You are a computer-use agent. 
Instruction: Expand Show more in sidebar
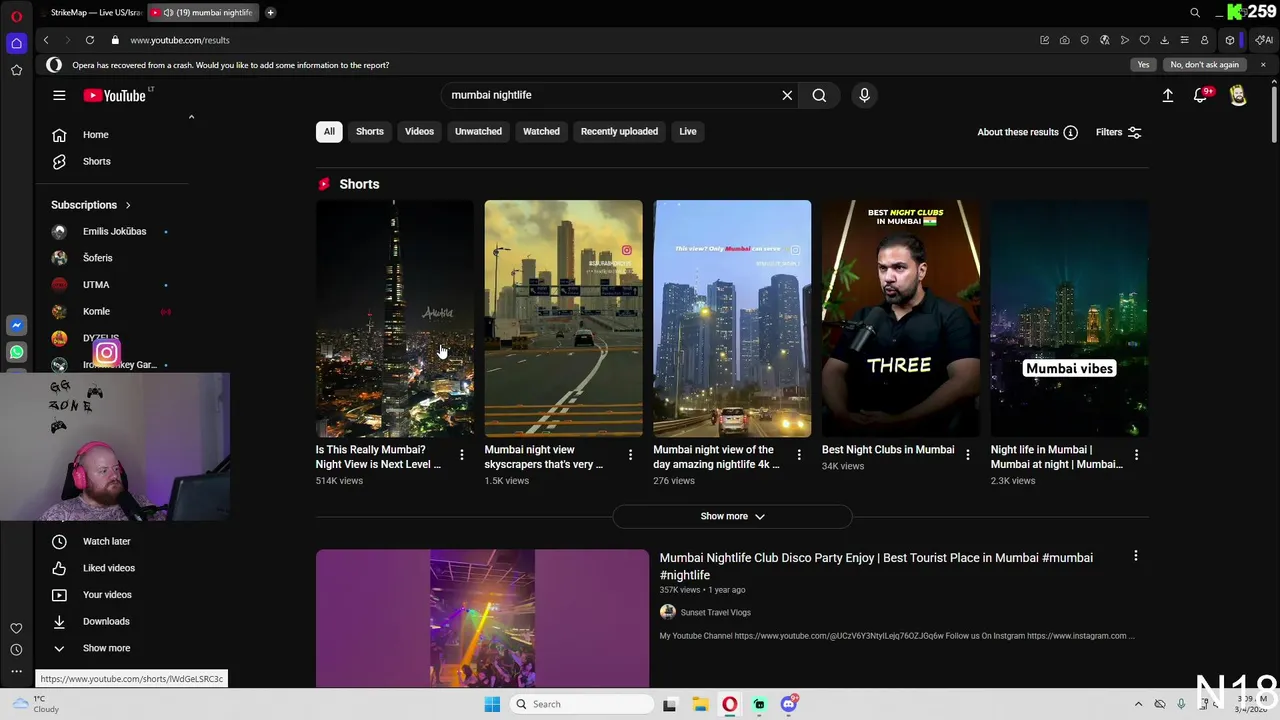click(x=106, y=648)
